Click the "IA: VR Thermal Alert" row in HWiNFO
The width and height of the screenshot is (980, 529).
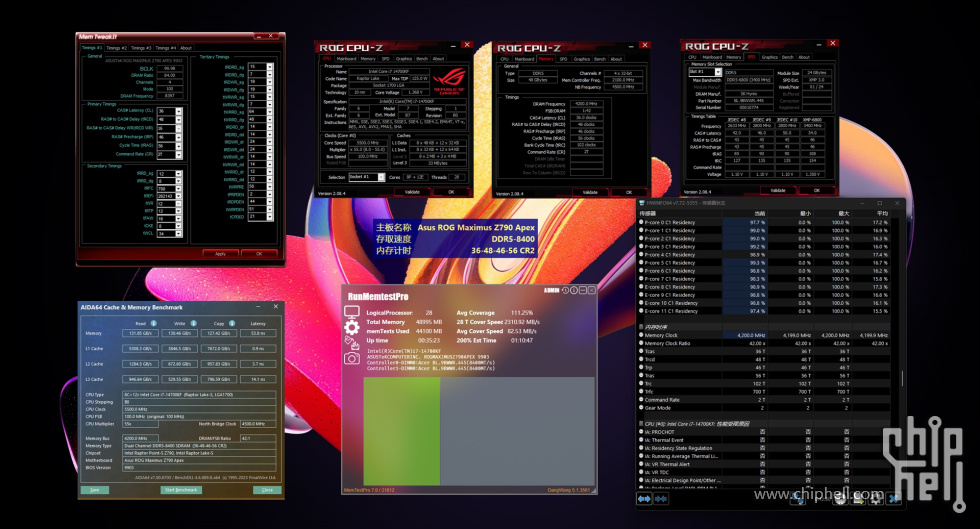click(x=762, y=464)
